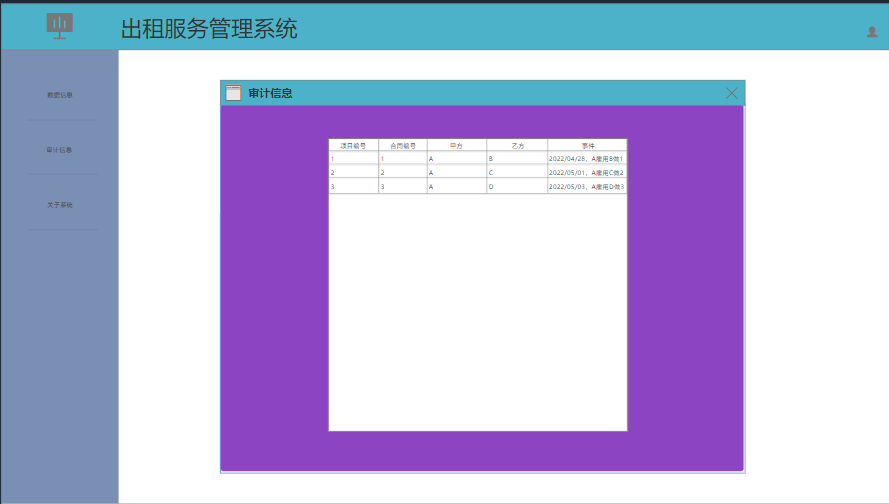The image size is (889, 504).
Task: Select the 乙方 cell showing C
Action: coord(517,172)
